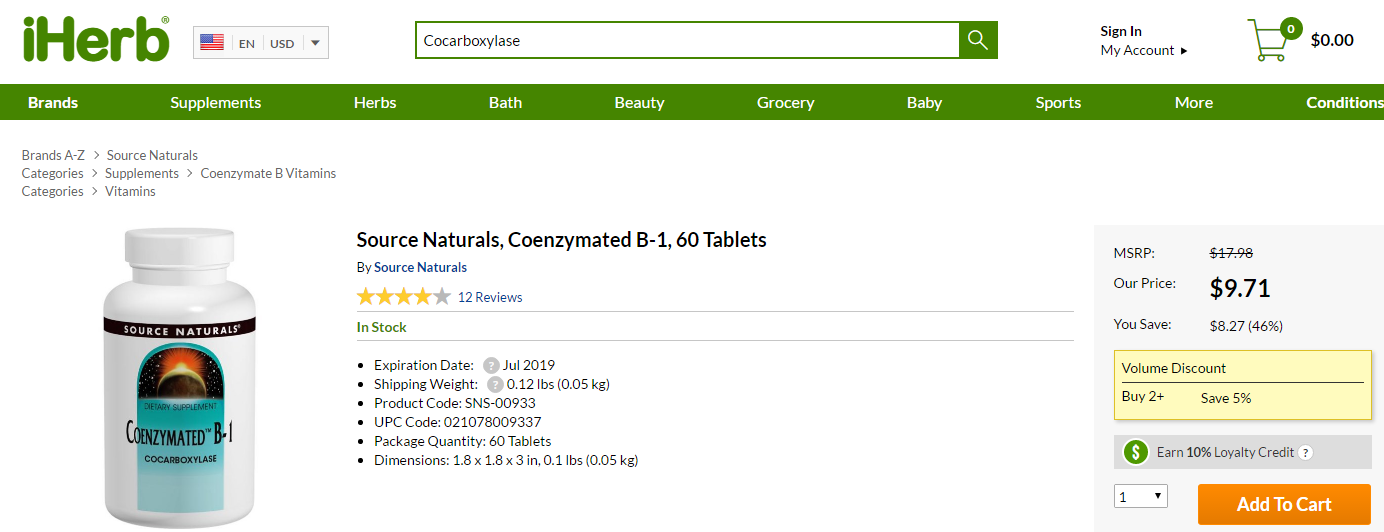This screenshot has height=532, width=1384.
Task: Click the green dollar Loyalty Credit icon
Action: tap(1135, 452)
